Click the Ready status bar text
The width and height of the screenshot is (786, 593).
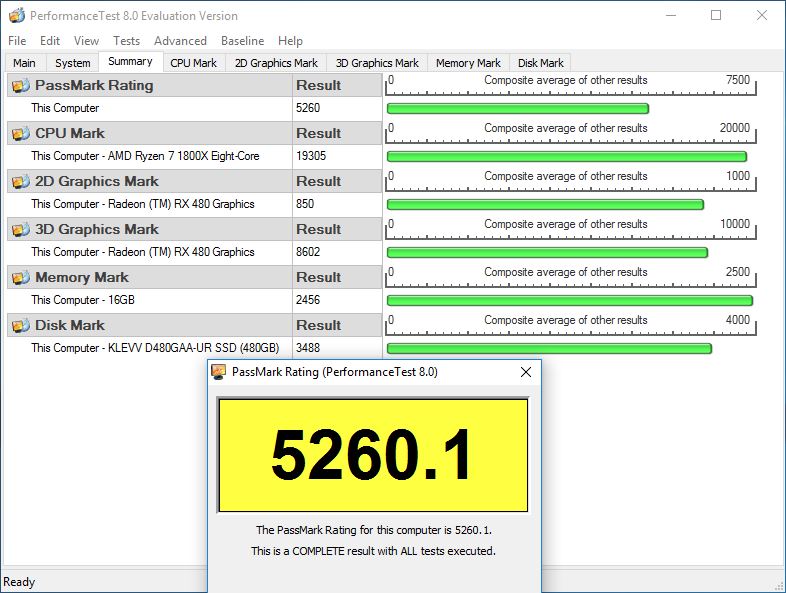19,582
